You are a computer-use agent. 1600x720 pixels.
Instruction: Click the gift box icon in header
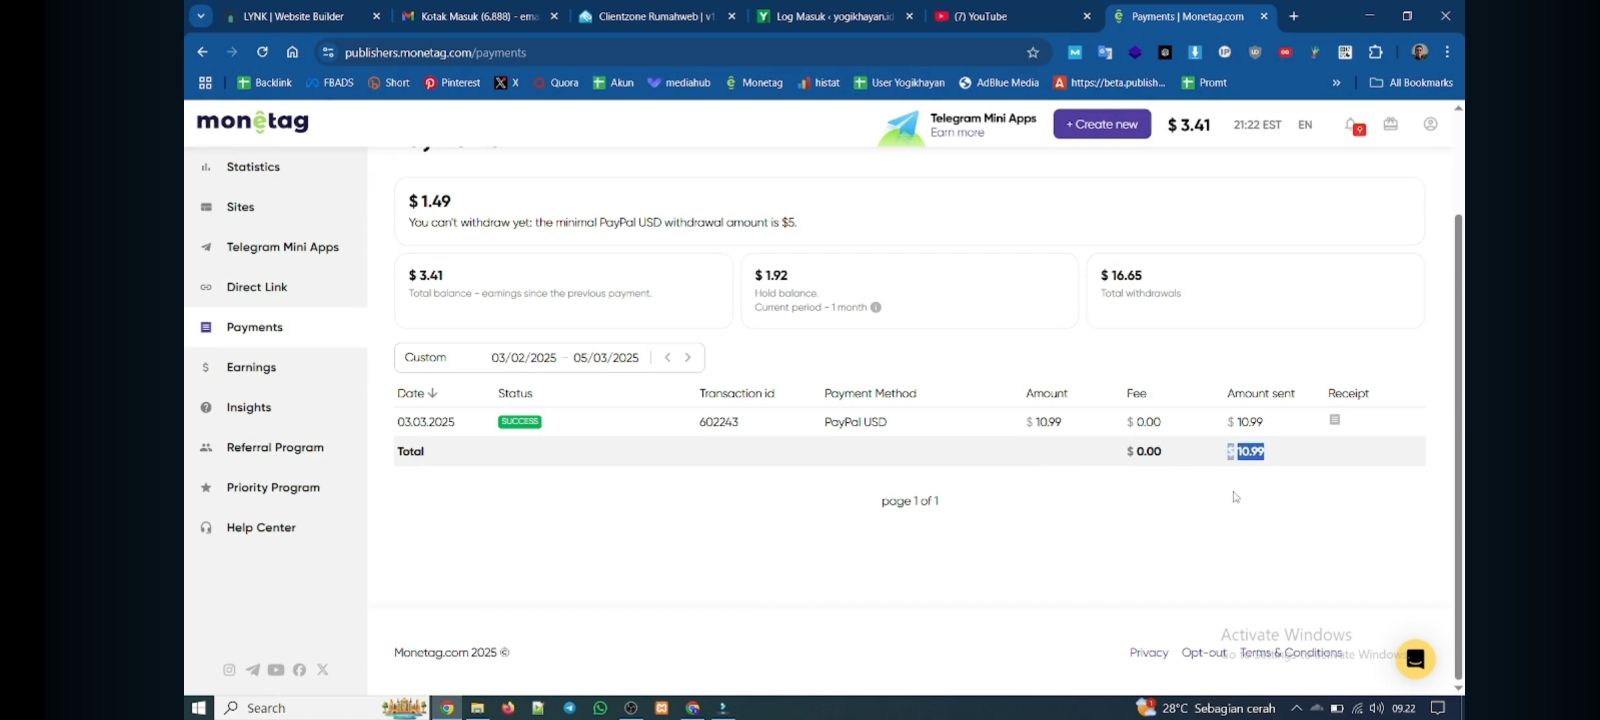click(1390, 124)
